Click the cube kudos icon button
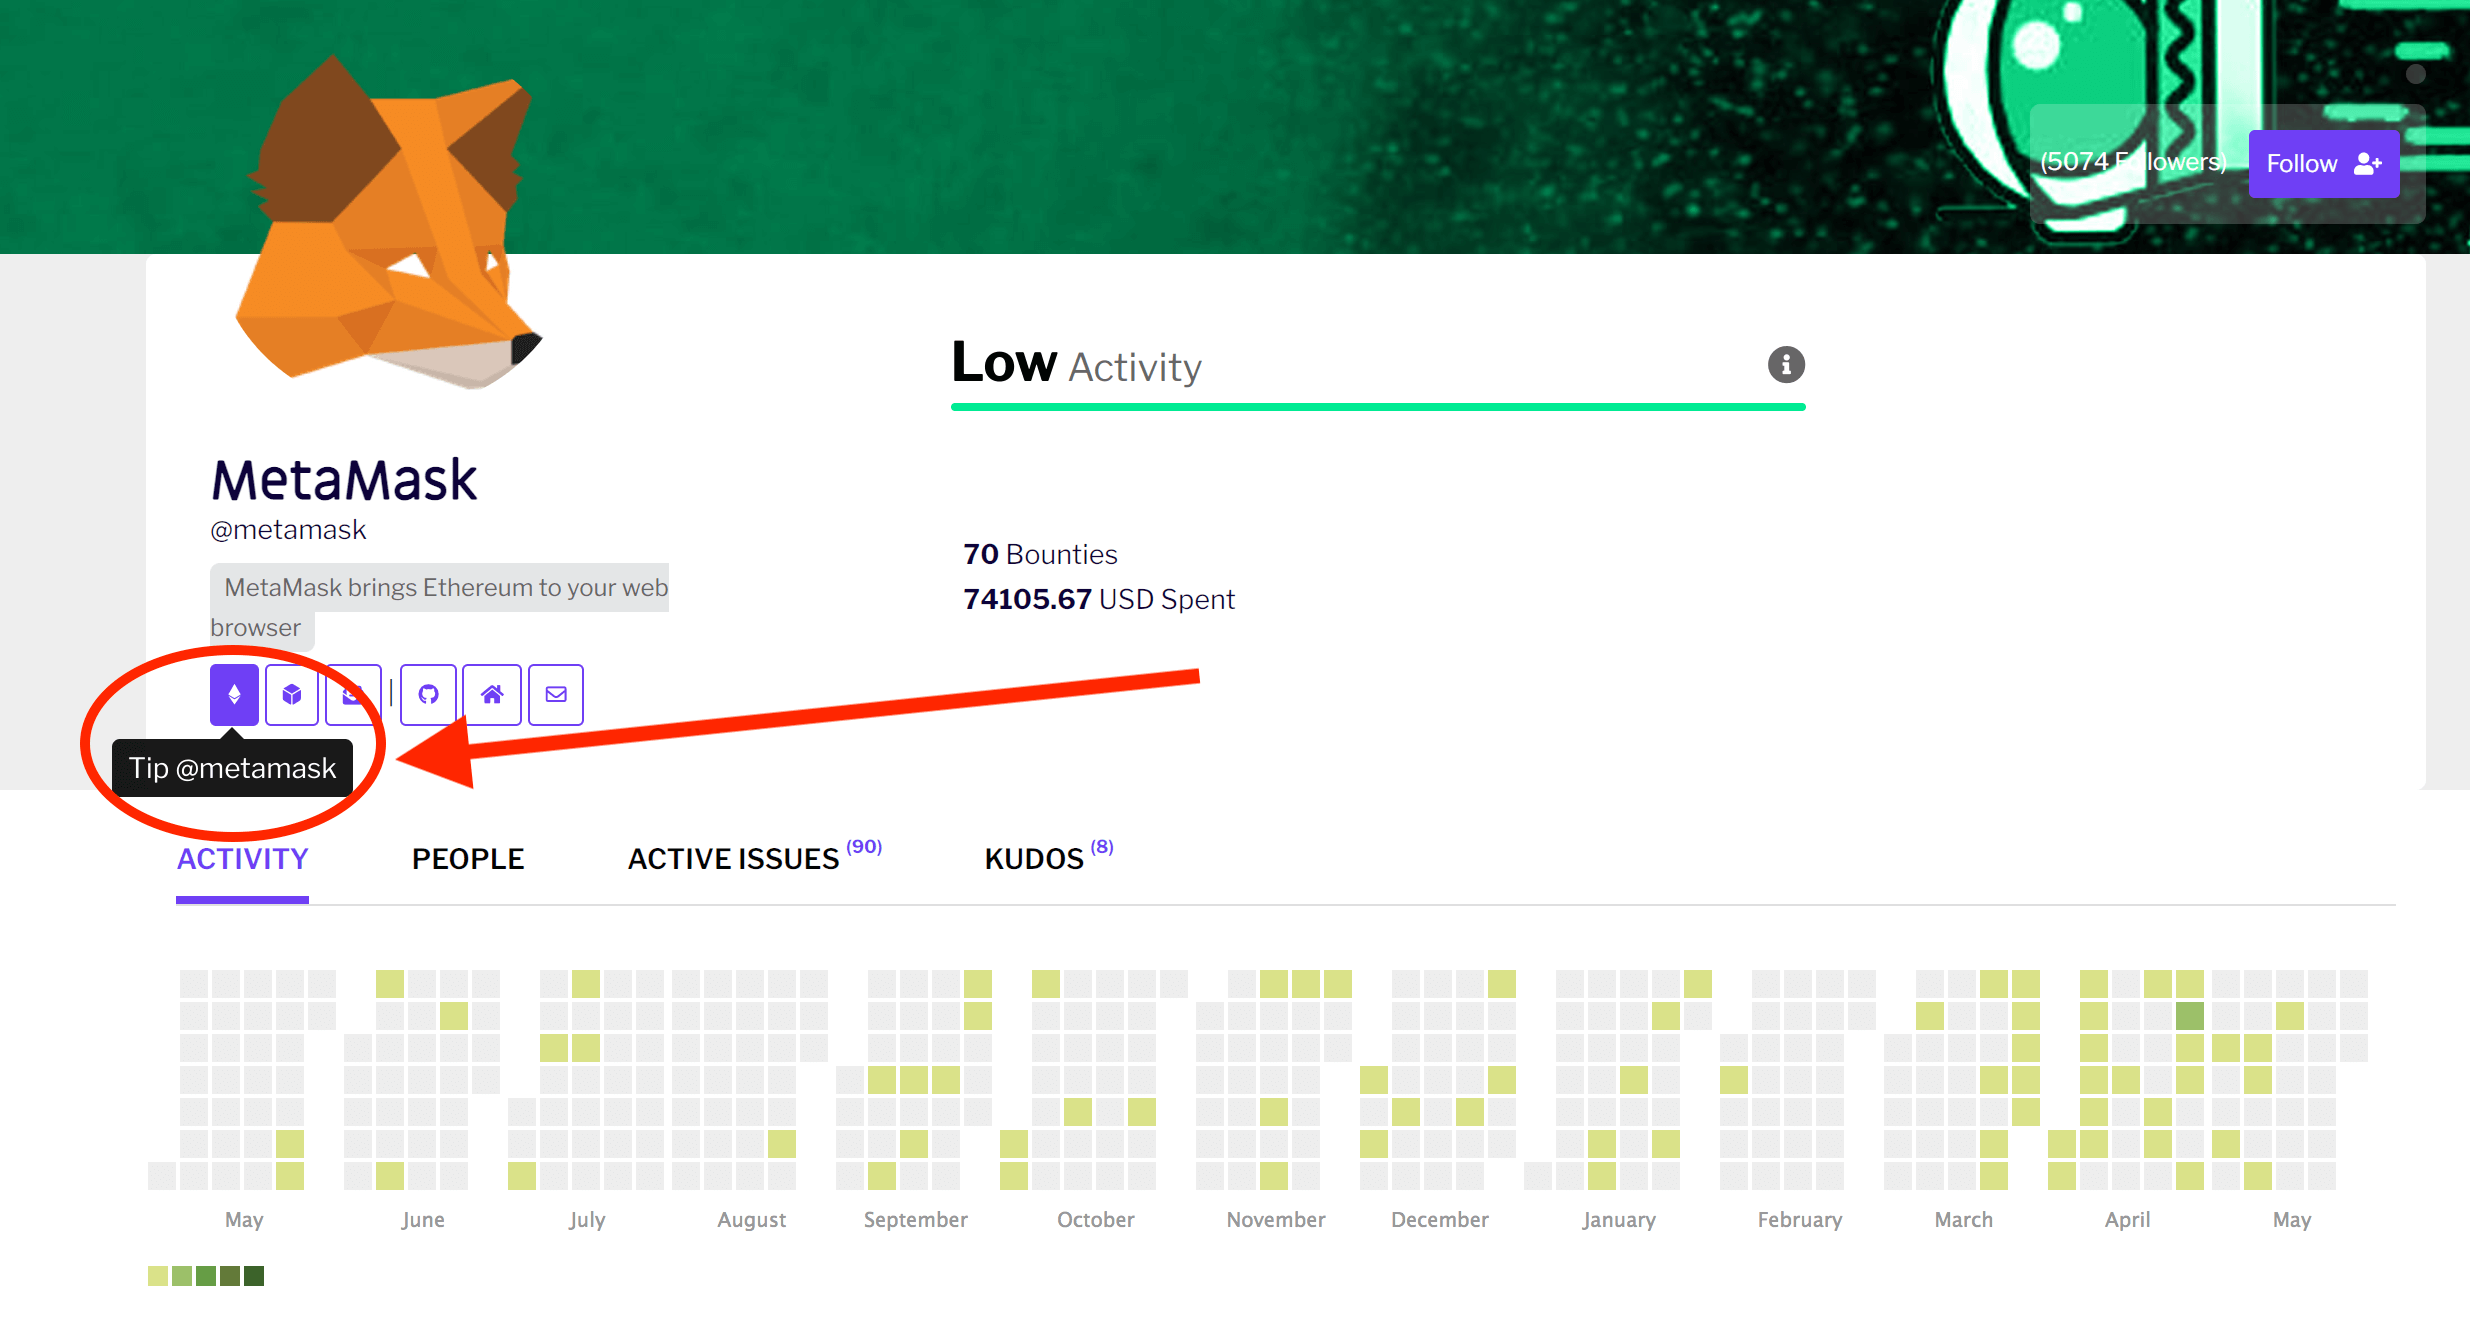Viewport: 2470px width, 1334px height. [x=292, y=694]
